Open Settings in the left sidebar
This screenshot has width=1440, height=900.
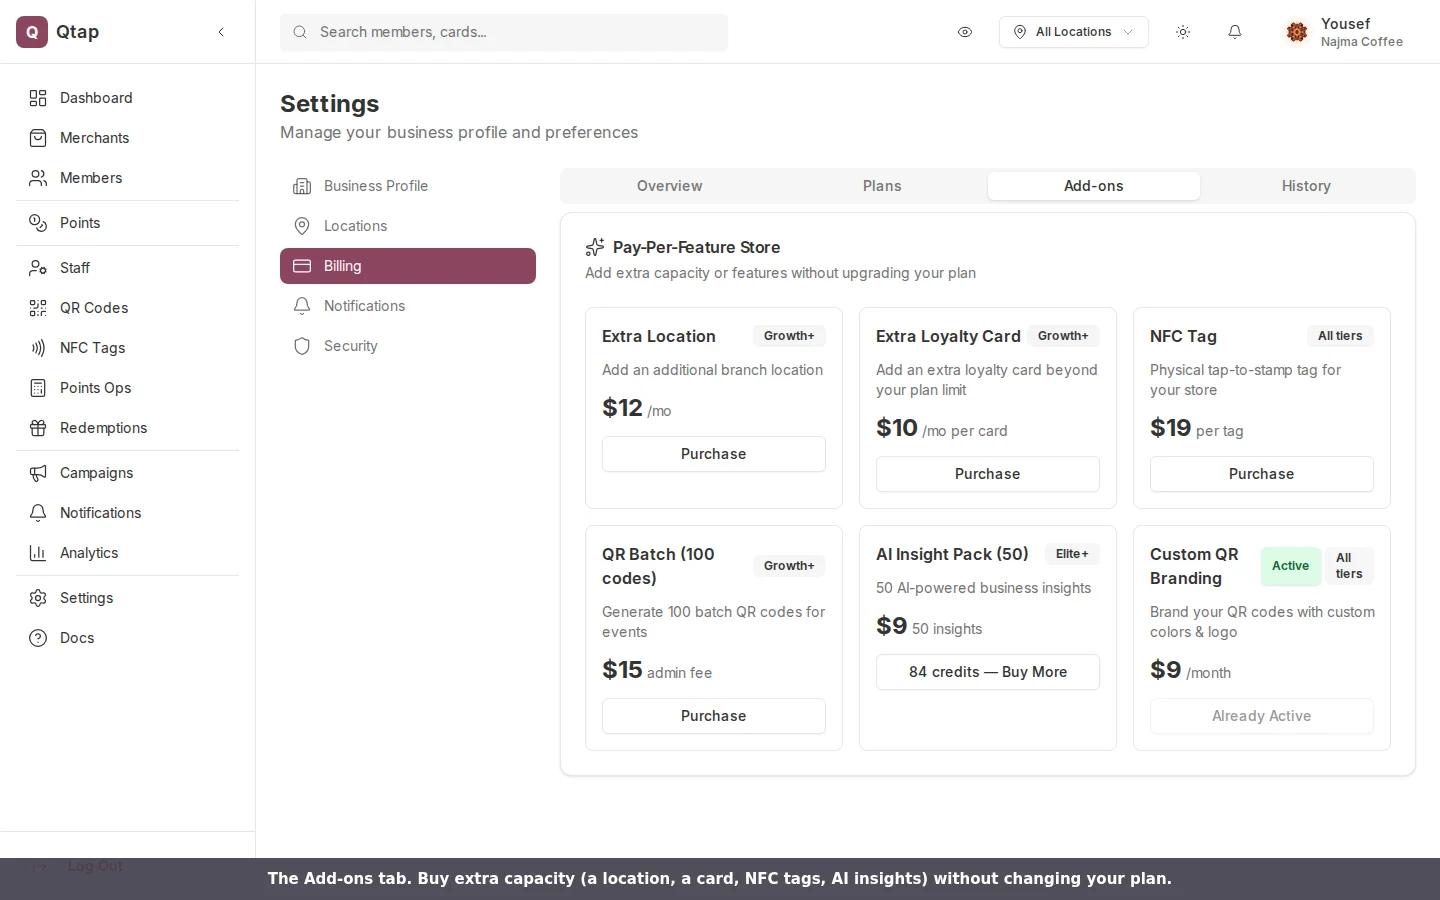point(128,598)
